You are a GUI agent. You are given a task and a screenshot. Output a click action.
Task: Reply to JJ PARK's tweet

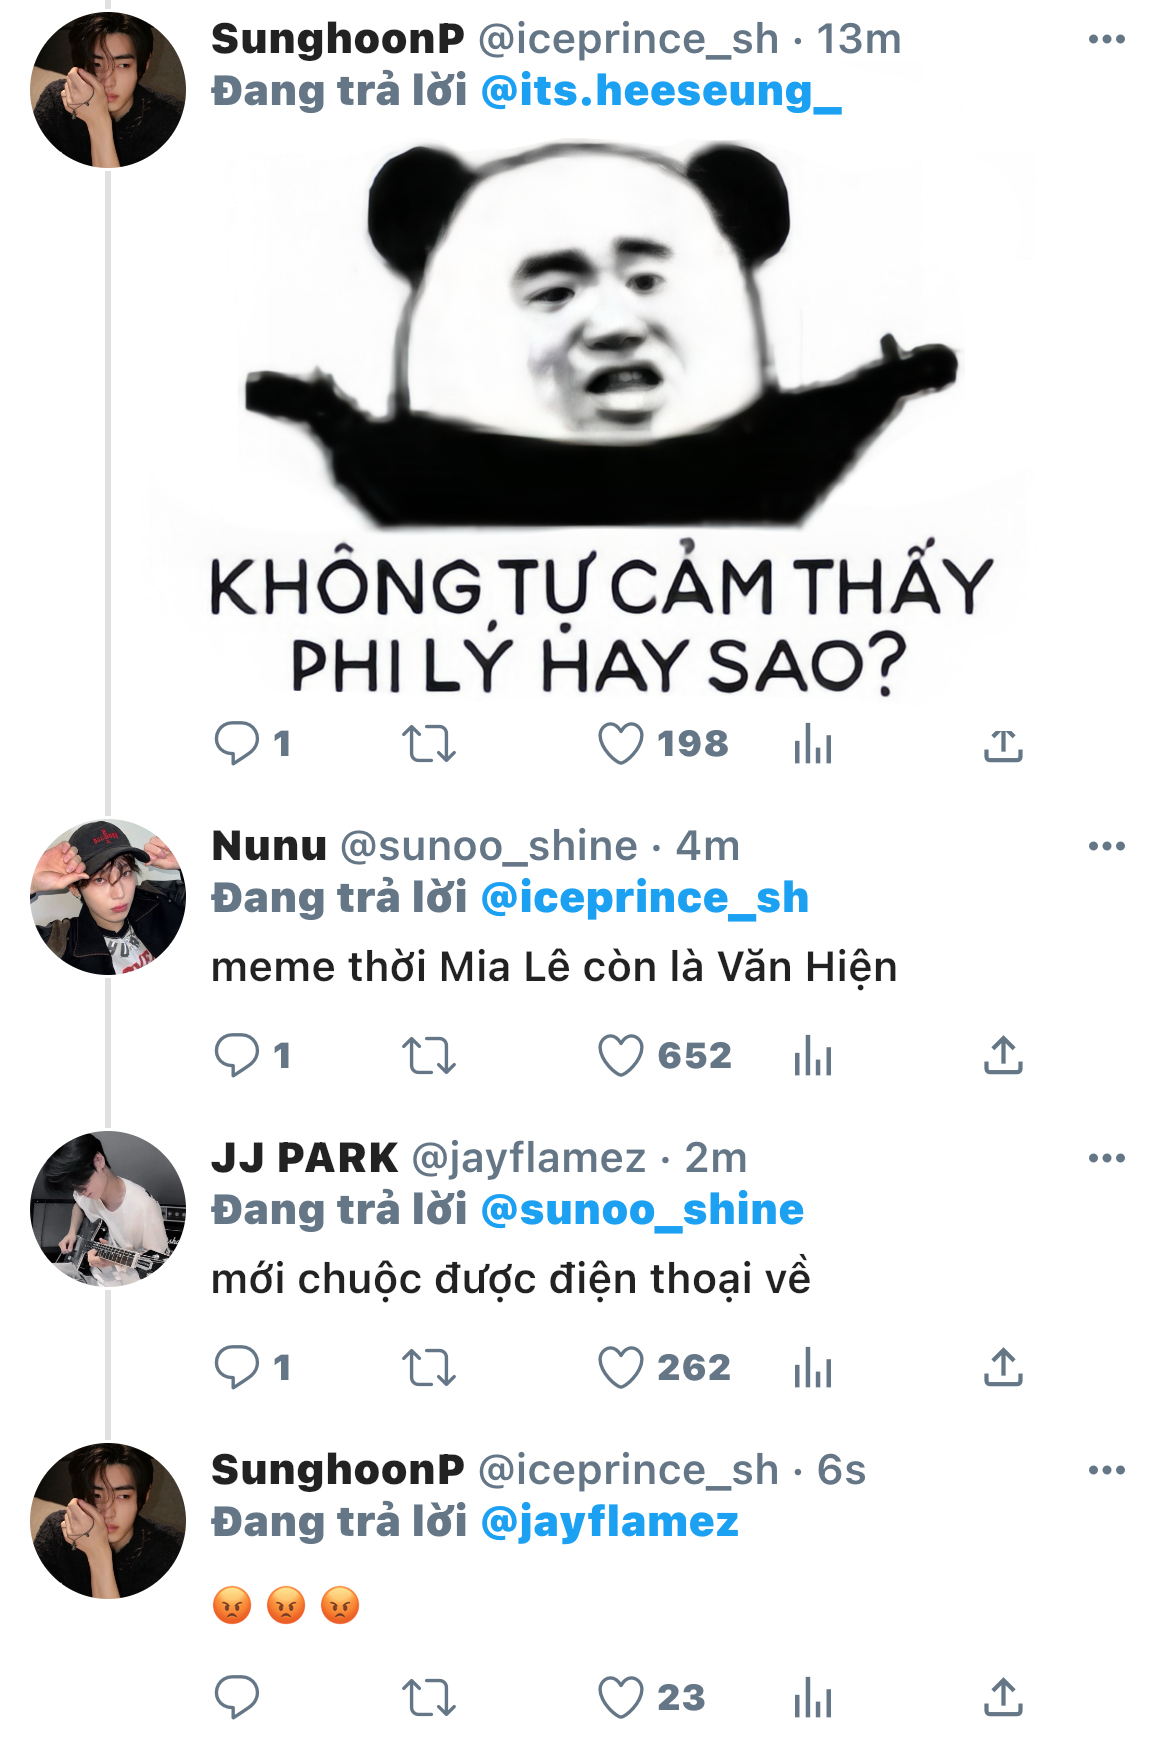(x=237, y=1368)
